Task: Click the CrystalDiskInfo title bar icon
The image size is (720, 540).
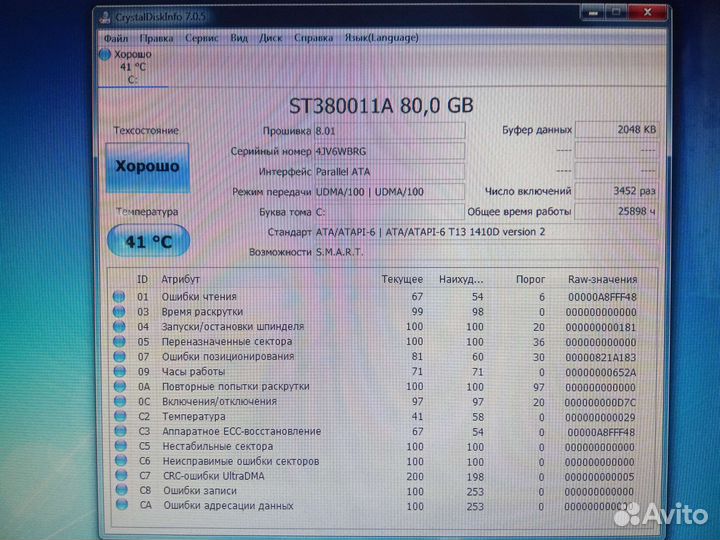Action: [x=106, y=17]
